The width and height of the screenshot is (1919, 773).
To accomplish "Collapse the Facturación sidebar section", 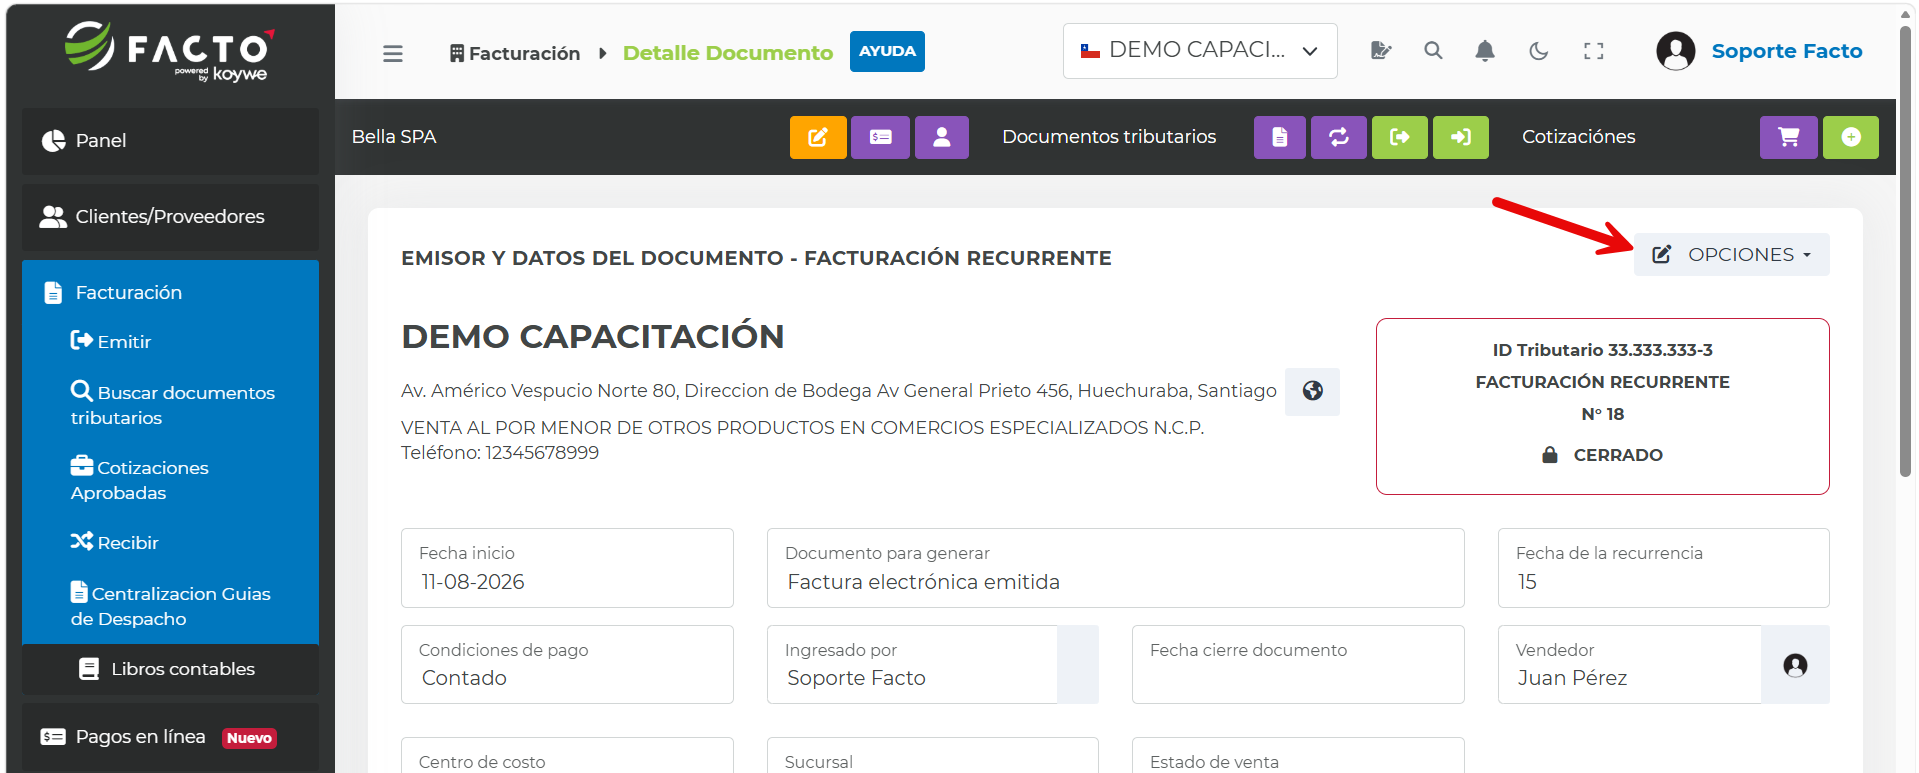I will pyautogui.click(x=170, y=292).
